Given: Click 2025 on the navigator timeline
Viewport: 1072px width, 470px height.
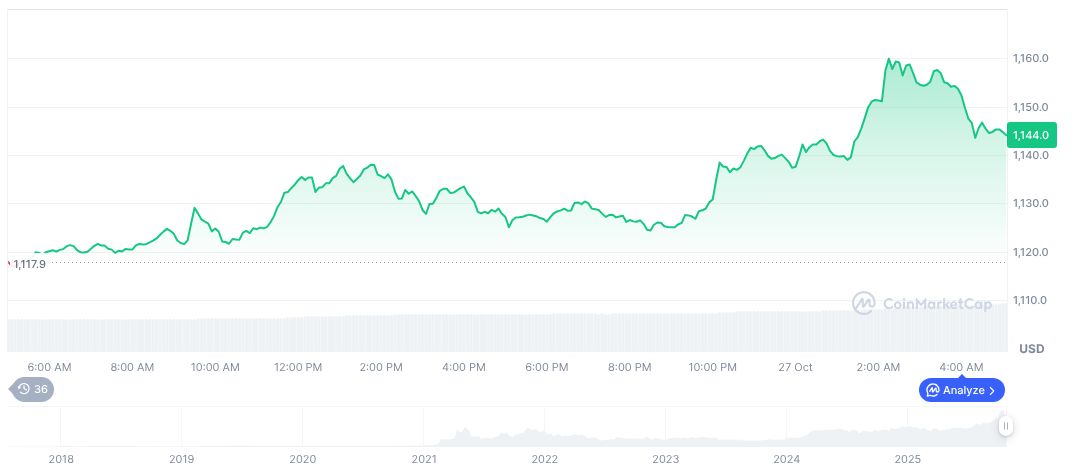Looking at the screenshot, I should 907,460.
